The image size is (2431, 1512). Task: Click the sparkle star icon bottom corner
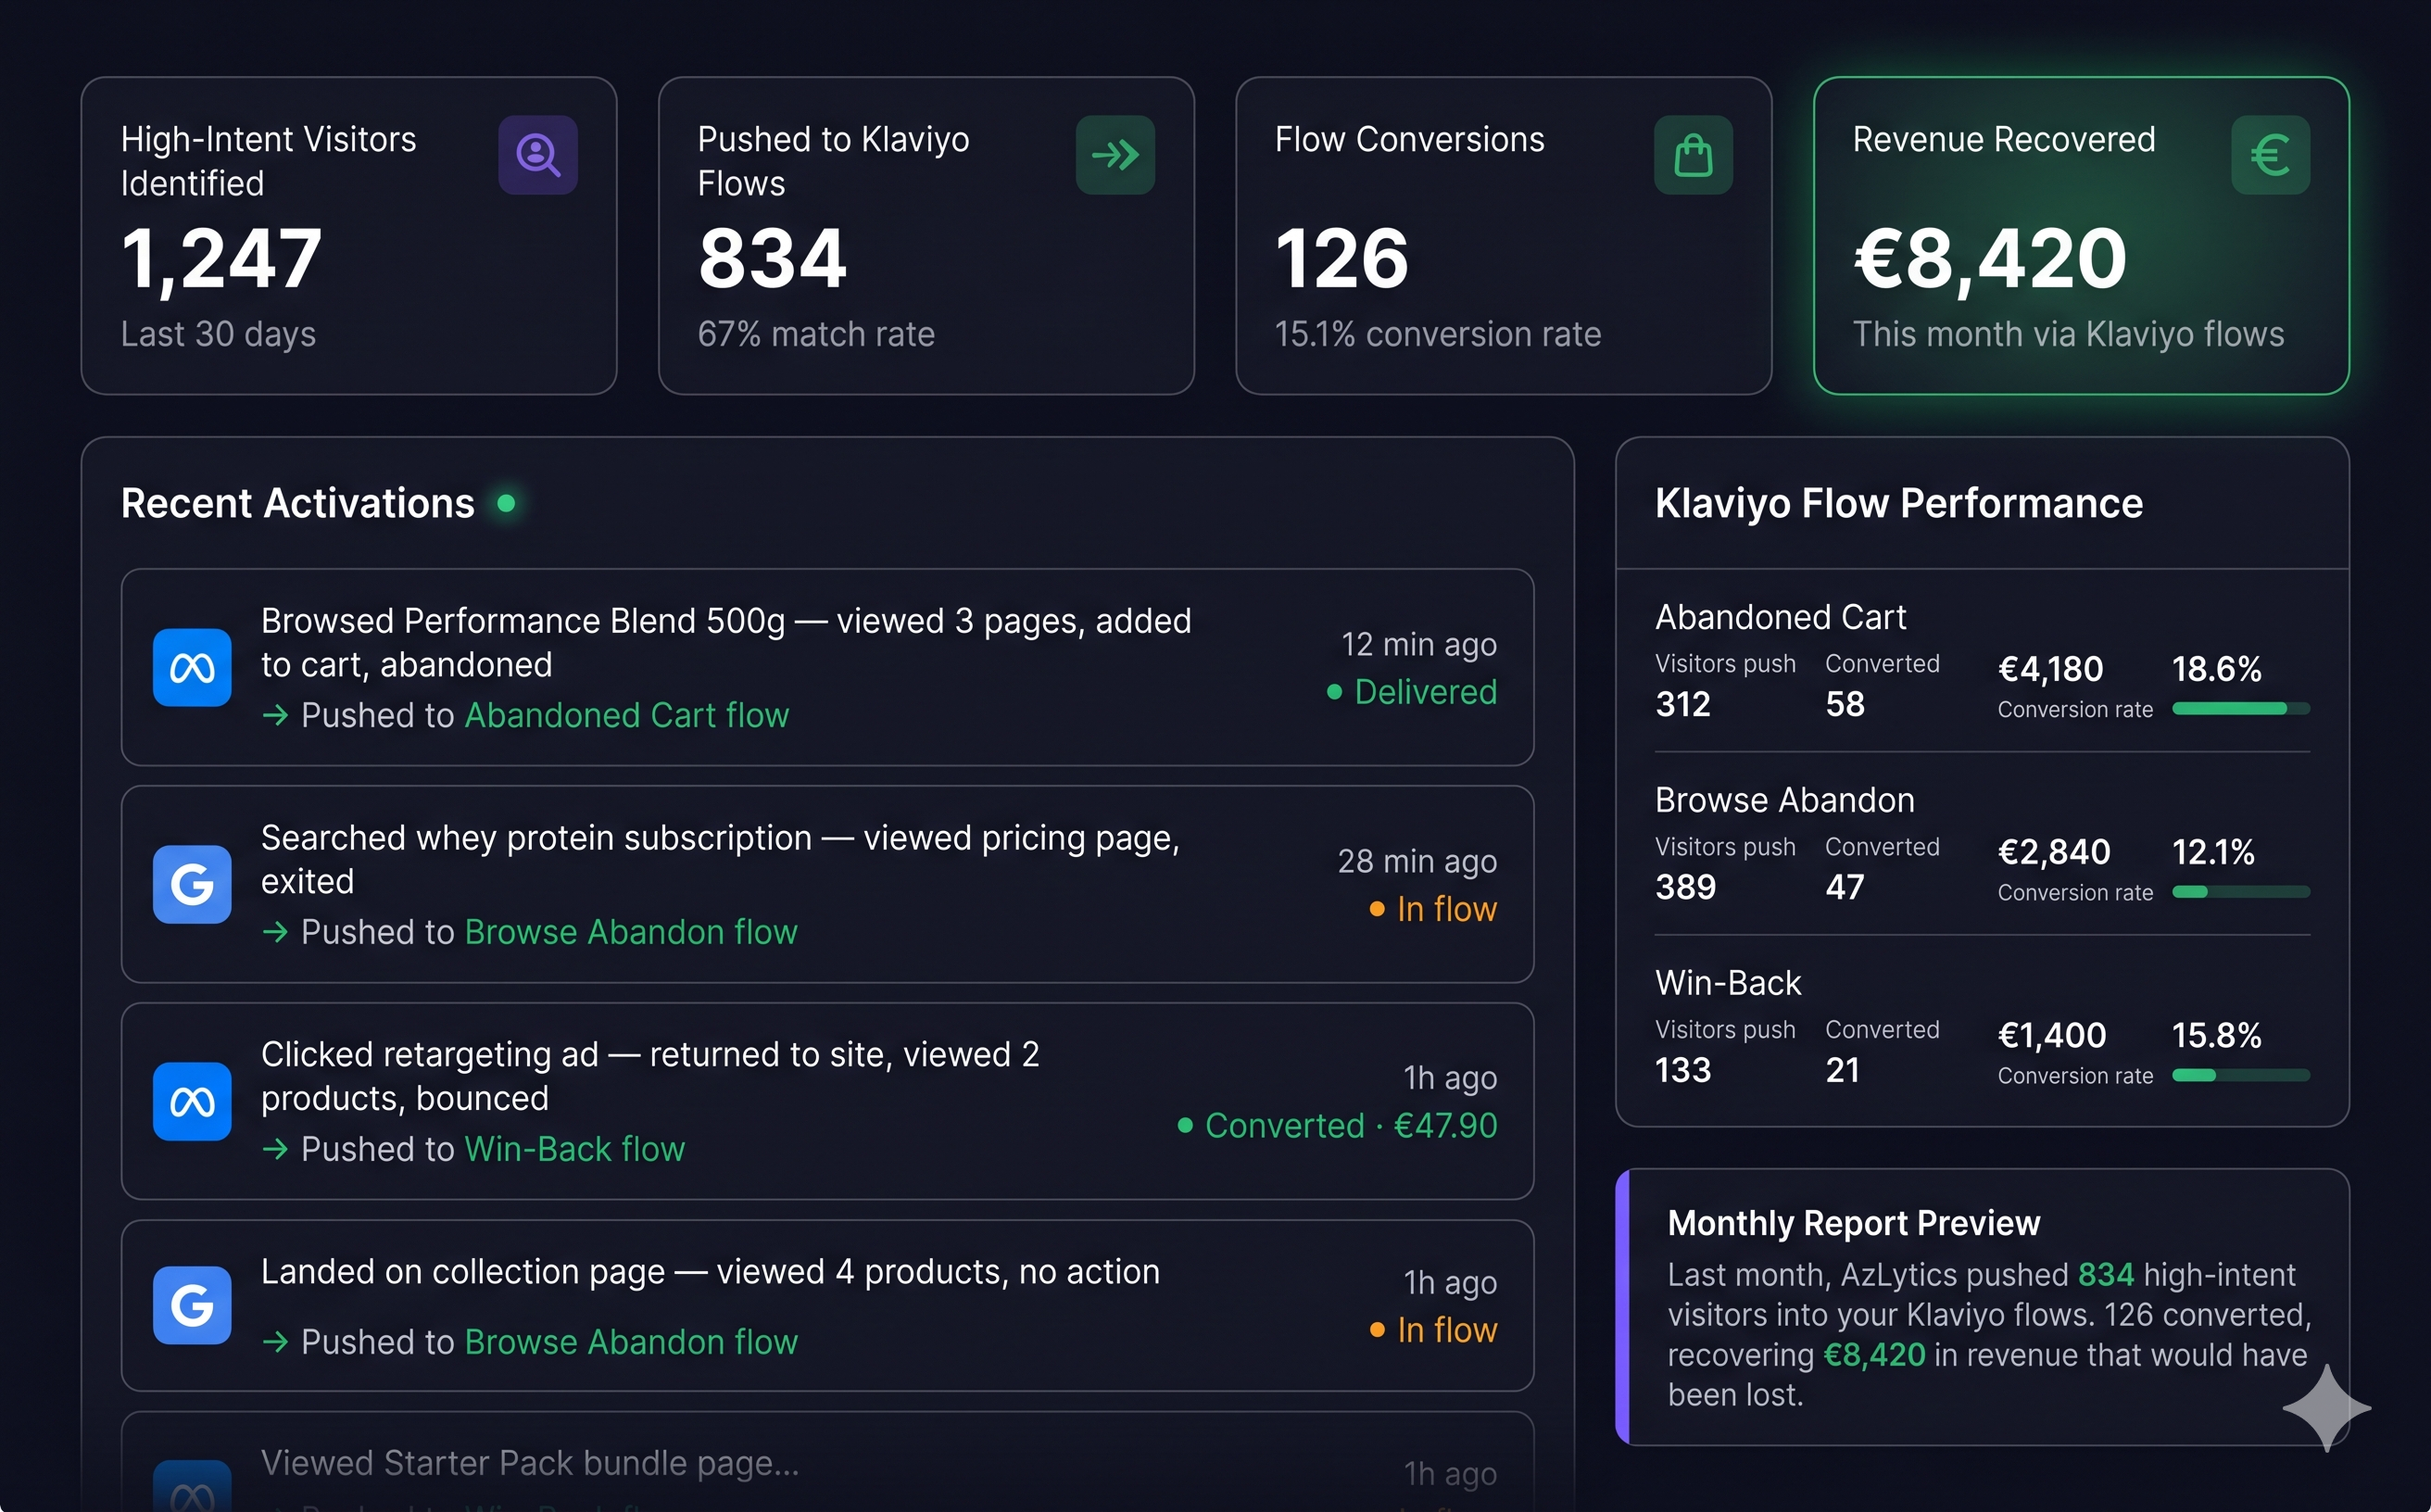click(x=2326, y=1408)
